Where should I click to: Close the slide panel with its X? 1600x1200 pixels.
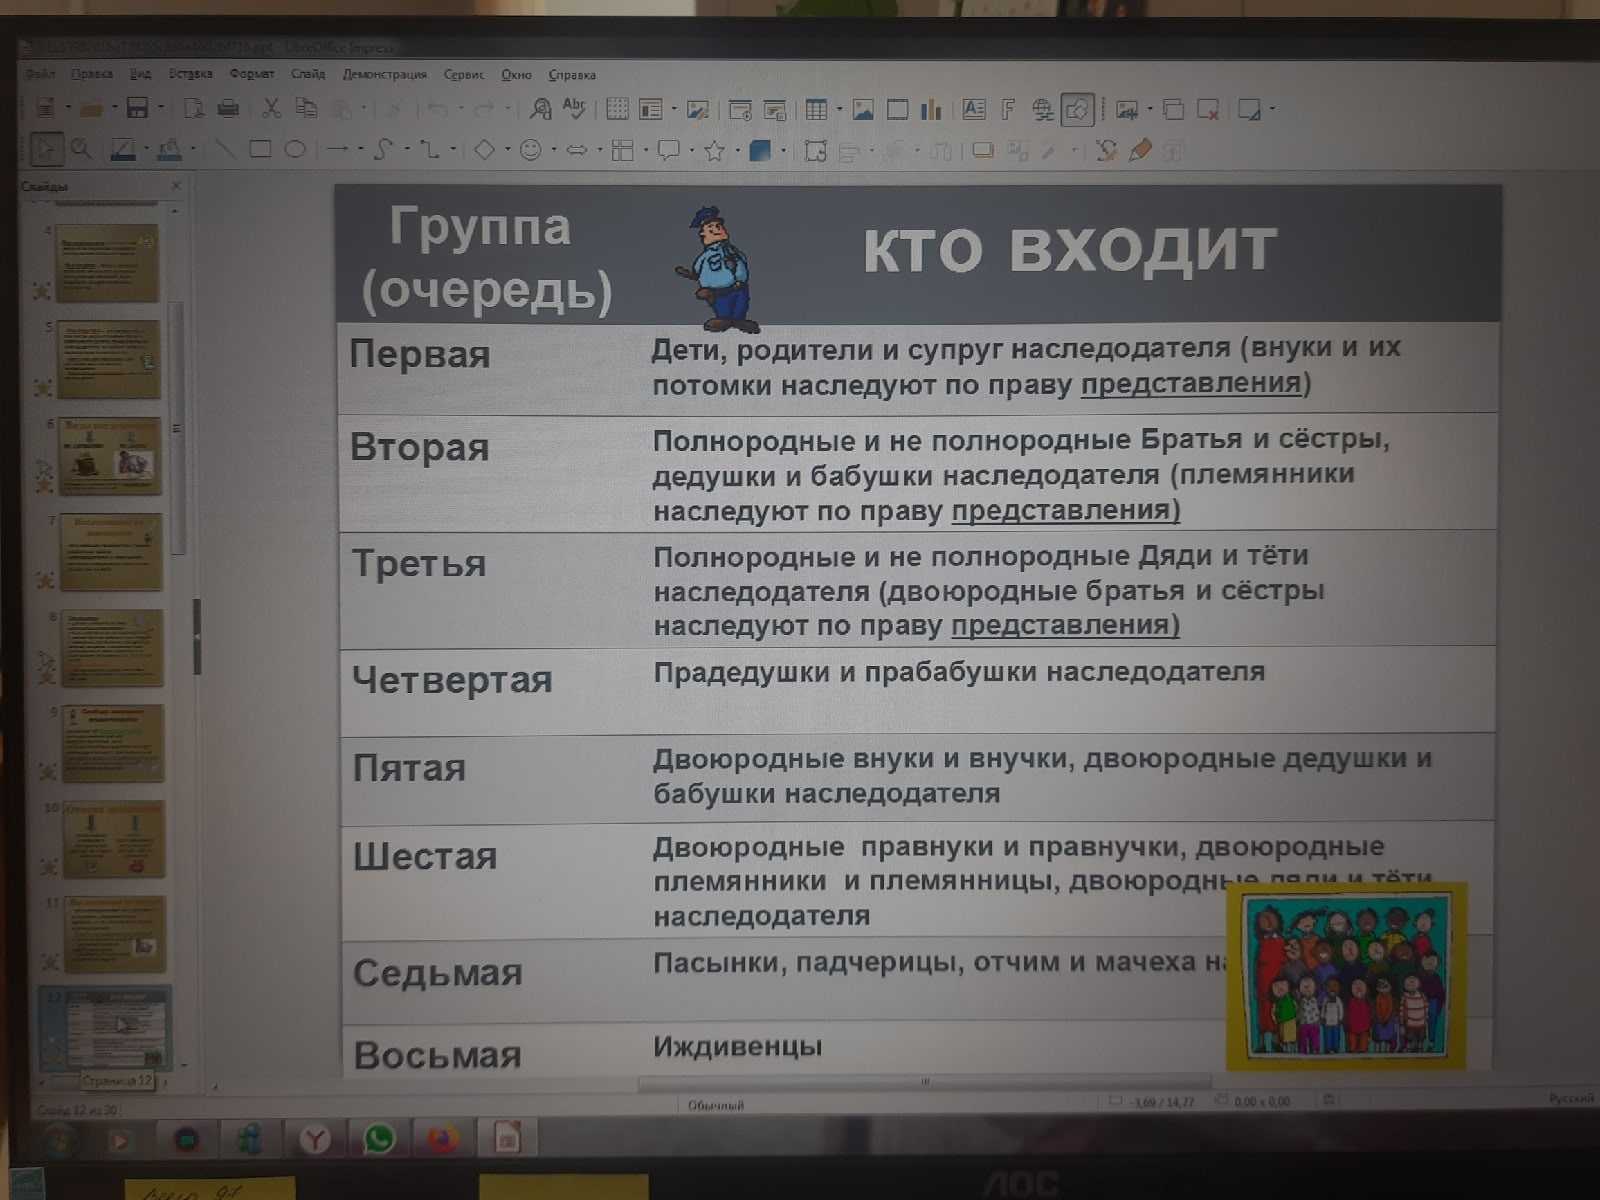[177, 186]
